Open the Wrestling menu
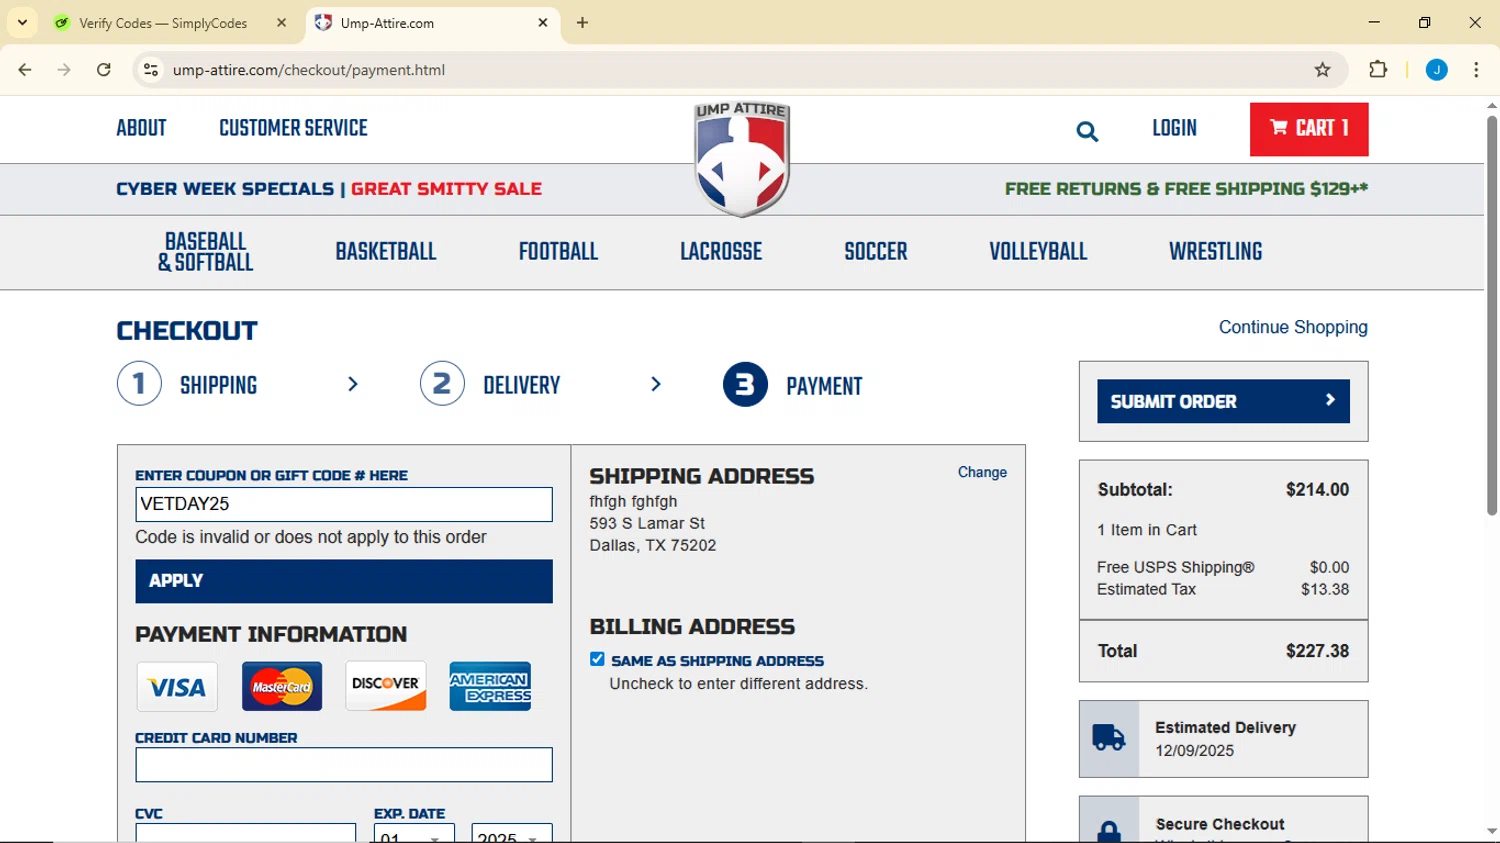This screenshot has width=1500, height=843. click(x=1216, y=252)
